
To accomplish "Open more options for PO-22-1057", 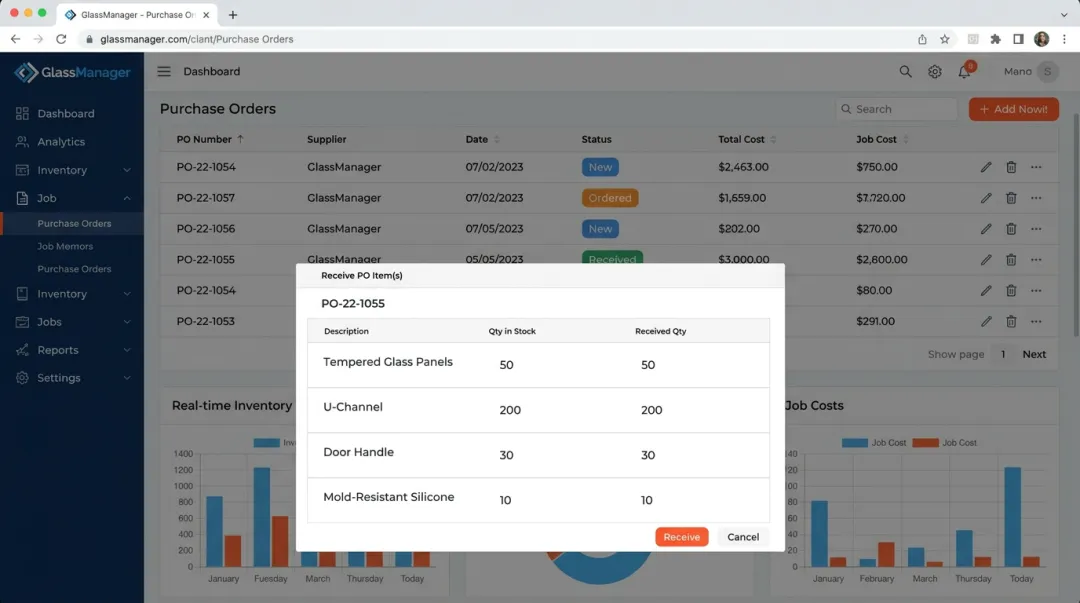I will pyautogui.click(x=1036, y=198).
